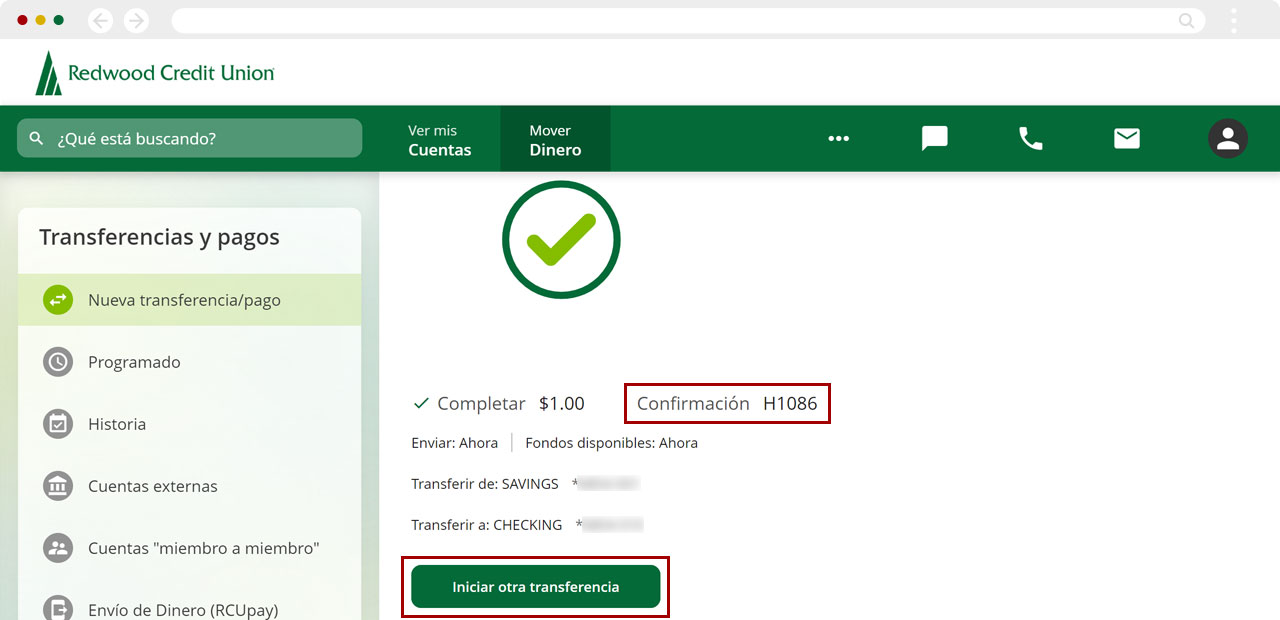Click the three-dot more options icon
Viewport: 1280px width, 620px height.
[x=838, y=138]
